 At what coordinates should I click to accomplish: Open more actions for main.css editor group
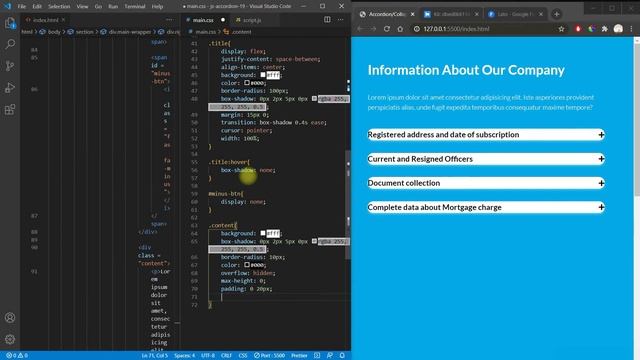pyautogui.click(x=340, y=20)
